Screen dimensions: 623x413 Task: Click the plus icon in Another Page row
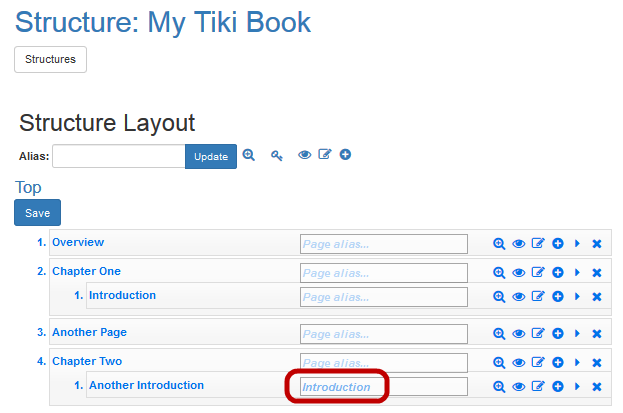coord(558,334)
